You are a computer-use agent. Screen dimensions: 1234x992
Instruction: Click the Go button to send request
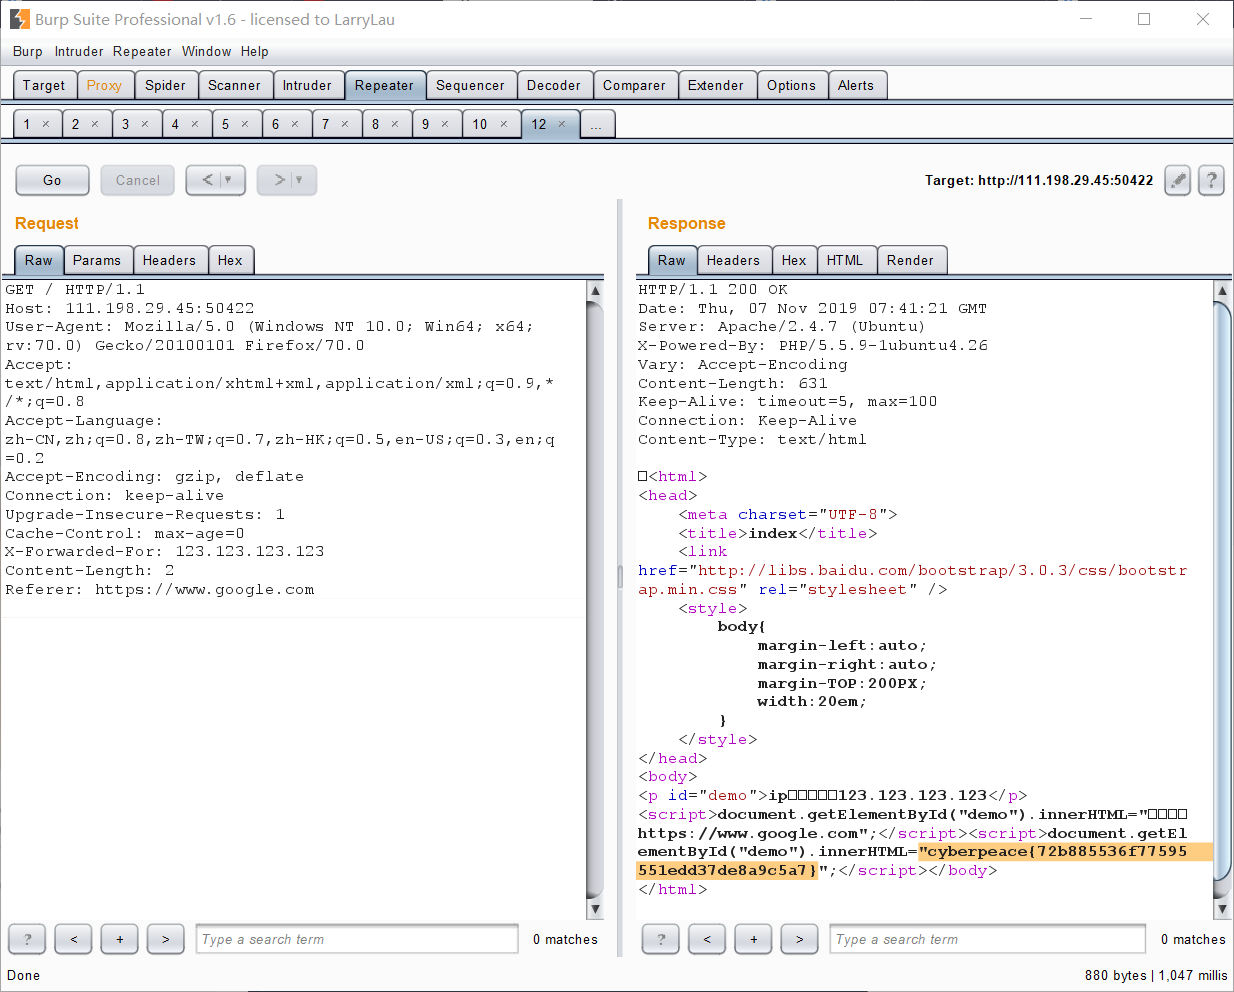click(52, 180)
